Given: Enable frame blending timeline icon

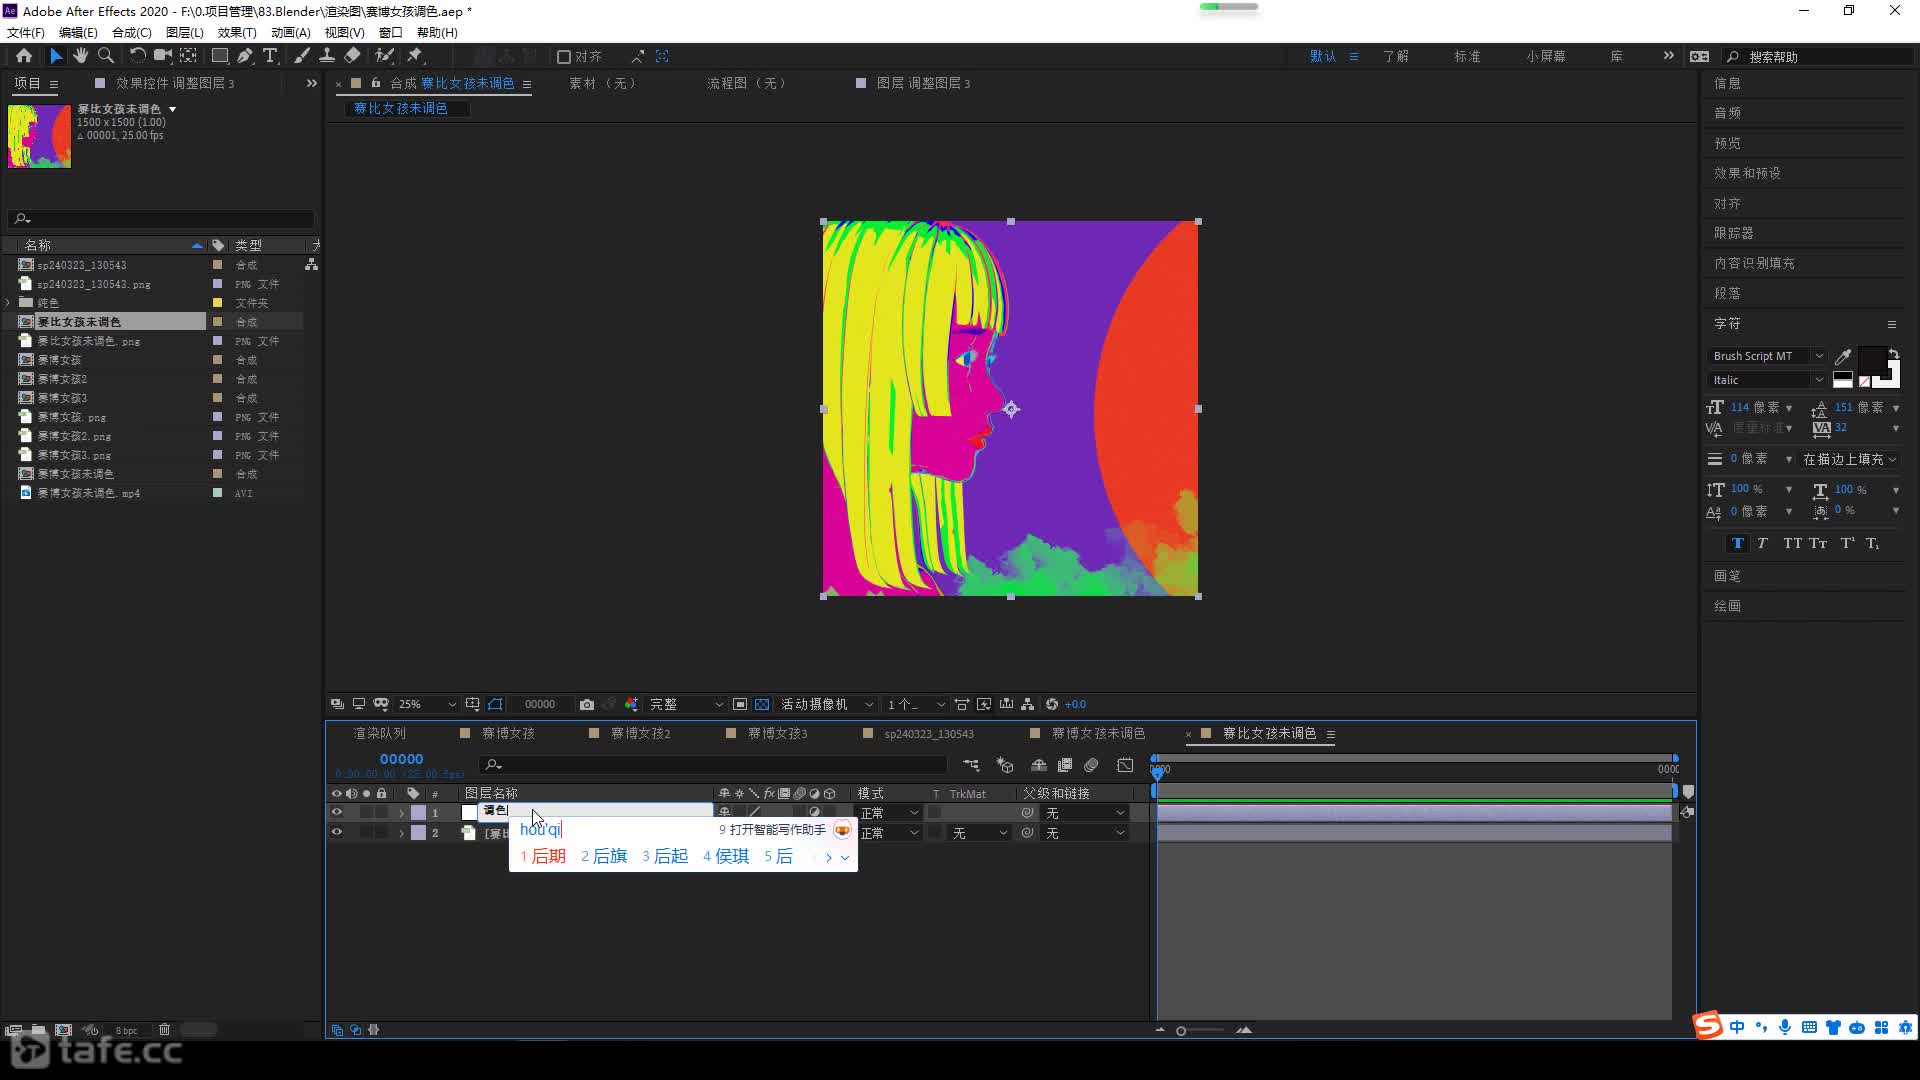Looking at the screenshot, I should 1065,765.
